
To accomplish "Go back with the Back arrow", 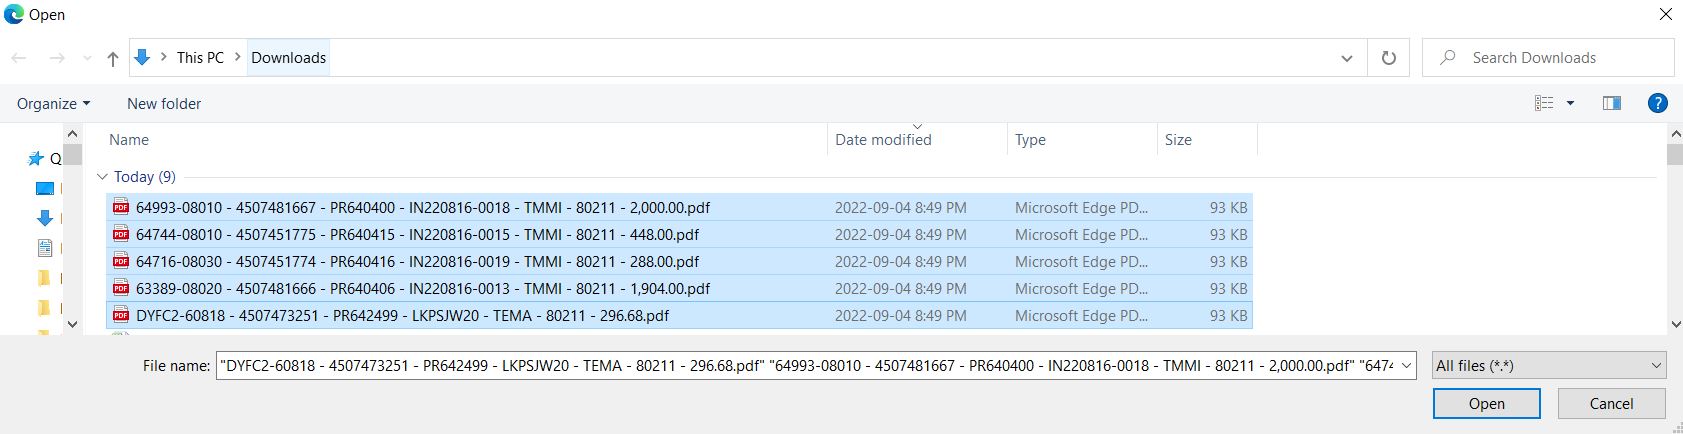I will (x=19, y=58).
